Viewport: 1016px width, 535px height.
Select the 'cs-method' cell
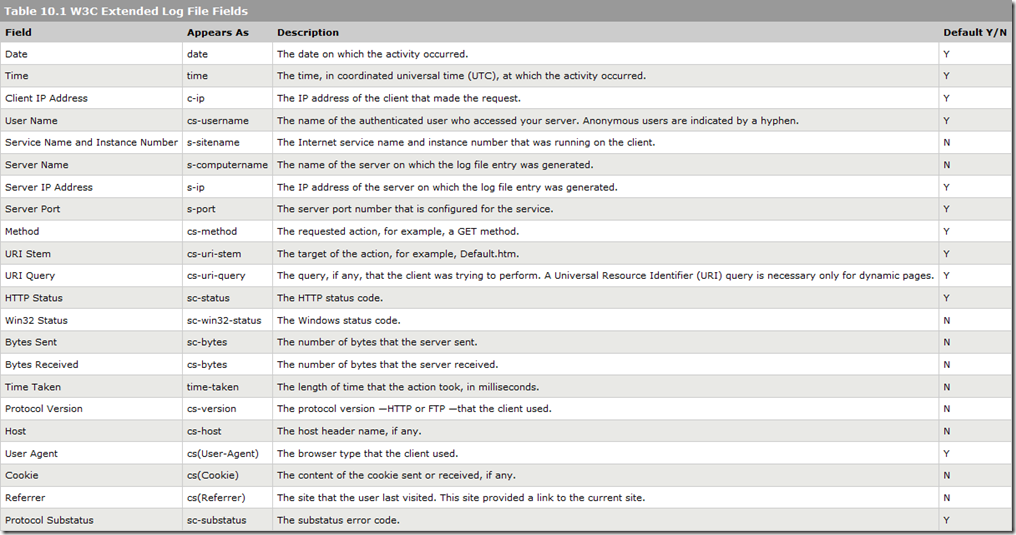[x=227, y=231]
